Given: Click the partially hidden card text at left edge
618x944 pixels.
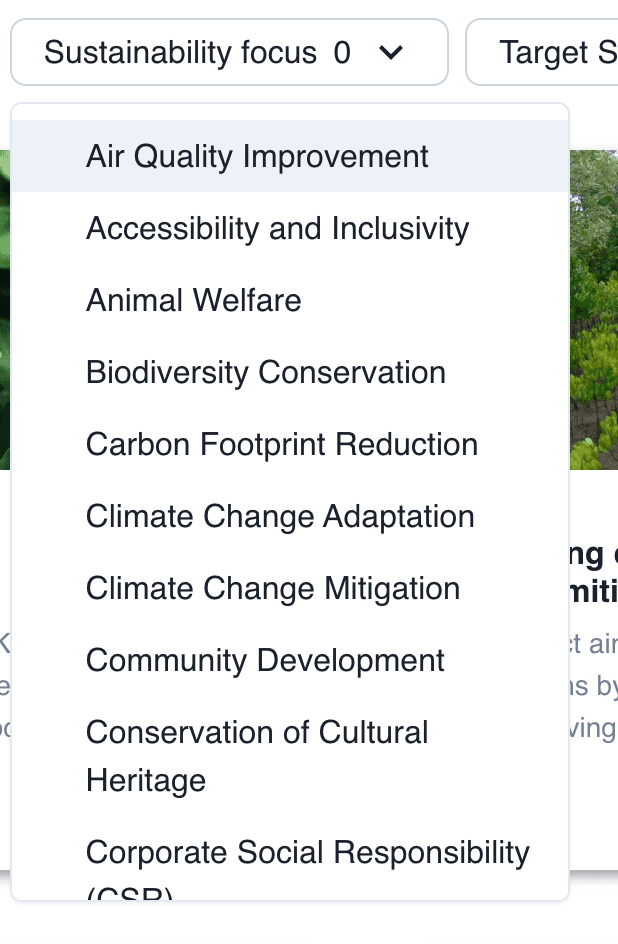Looking at the screenshot, I should [x=5, y=686].
